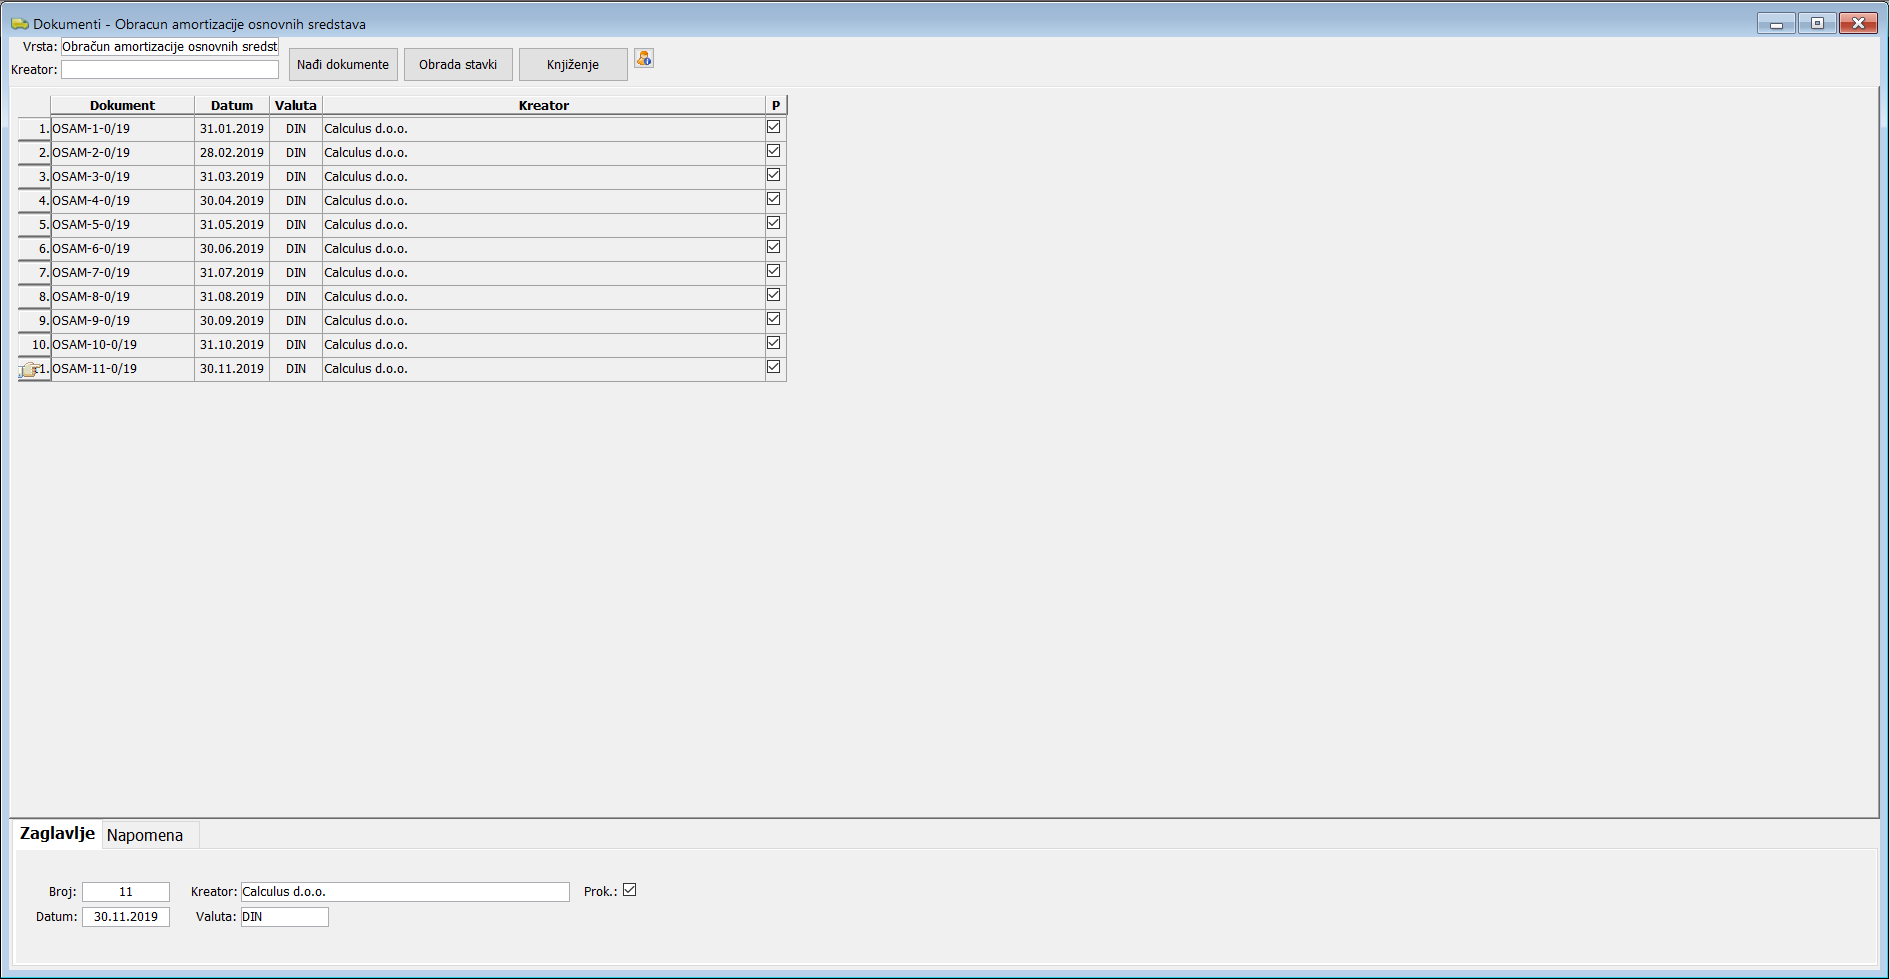Image resolution: width=1890 pixels, height=979 pixels.
Task: Click the Knjiženje button
Action: pyautogui.click(x=572, y=65)
